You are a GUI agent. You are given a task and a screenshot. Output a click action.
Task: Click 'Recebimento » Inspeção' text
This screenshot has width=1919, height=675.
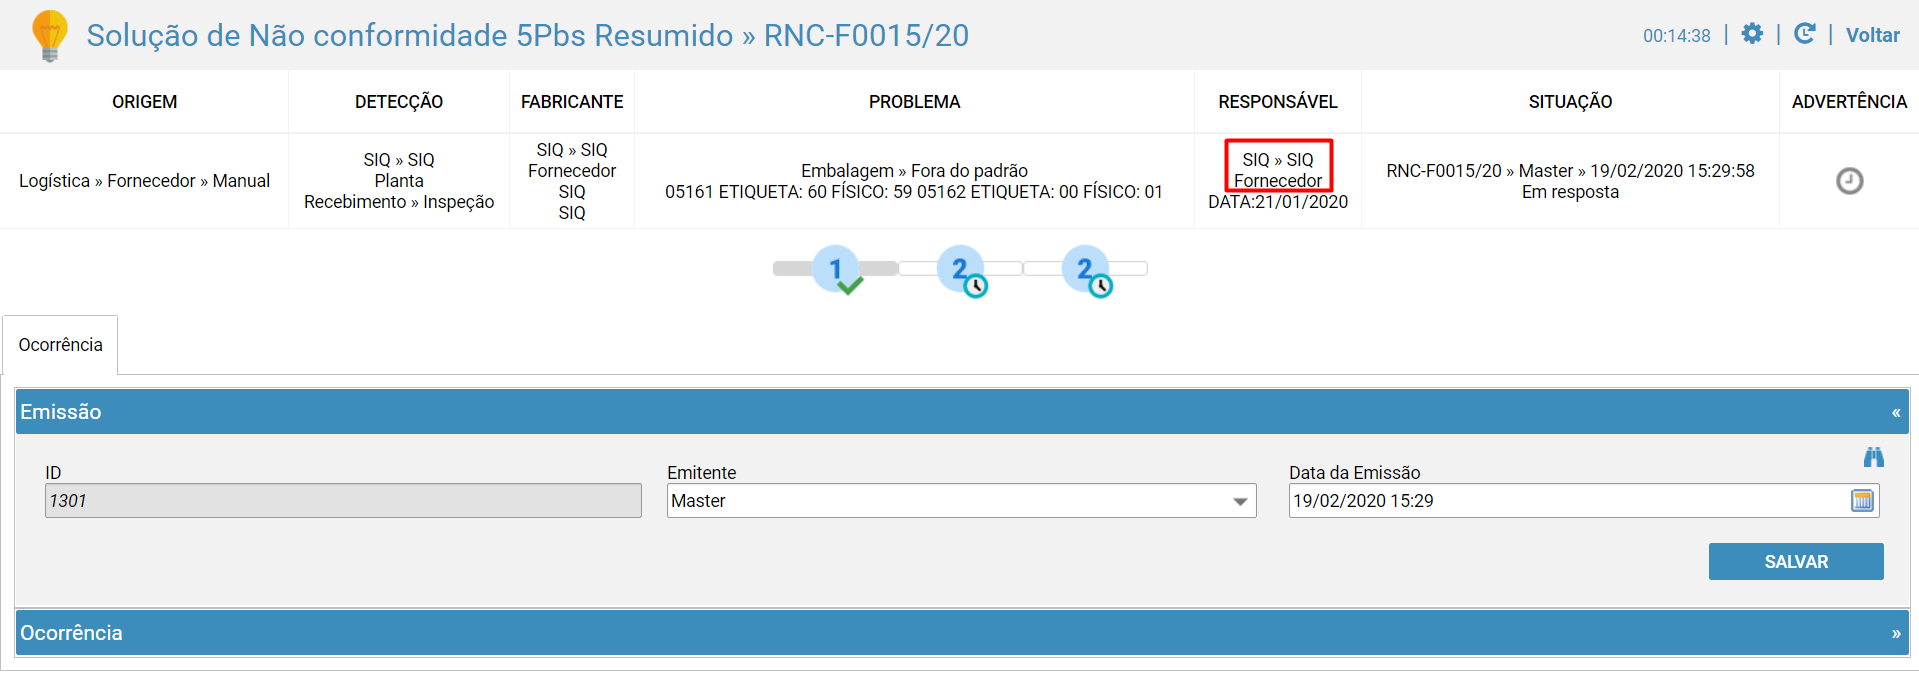398,202
